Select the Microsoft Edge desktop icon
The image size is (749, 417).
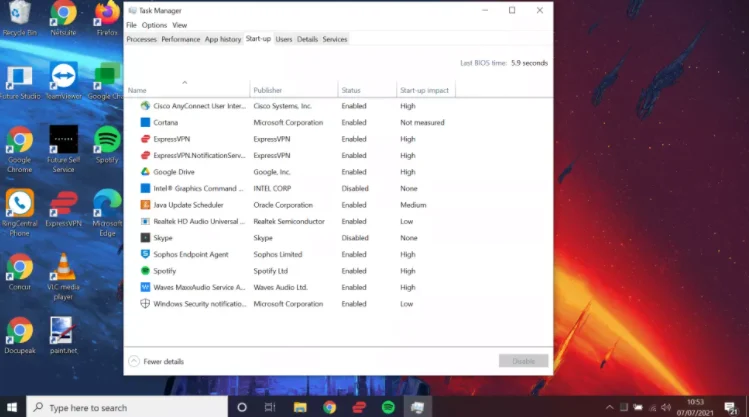click(x=107, y=213)
